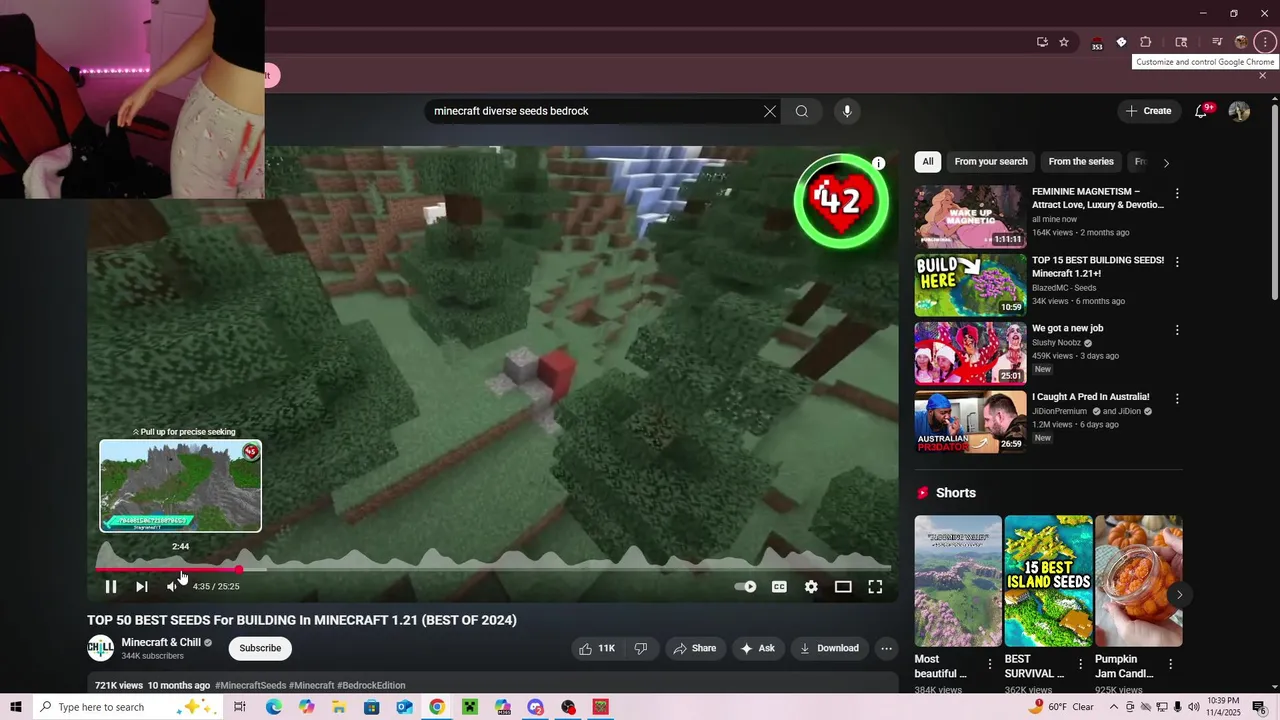
Task: Click video info card icon
Action: [x=878, y=163]
